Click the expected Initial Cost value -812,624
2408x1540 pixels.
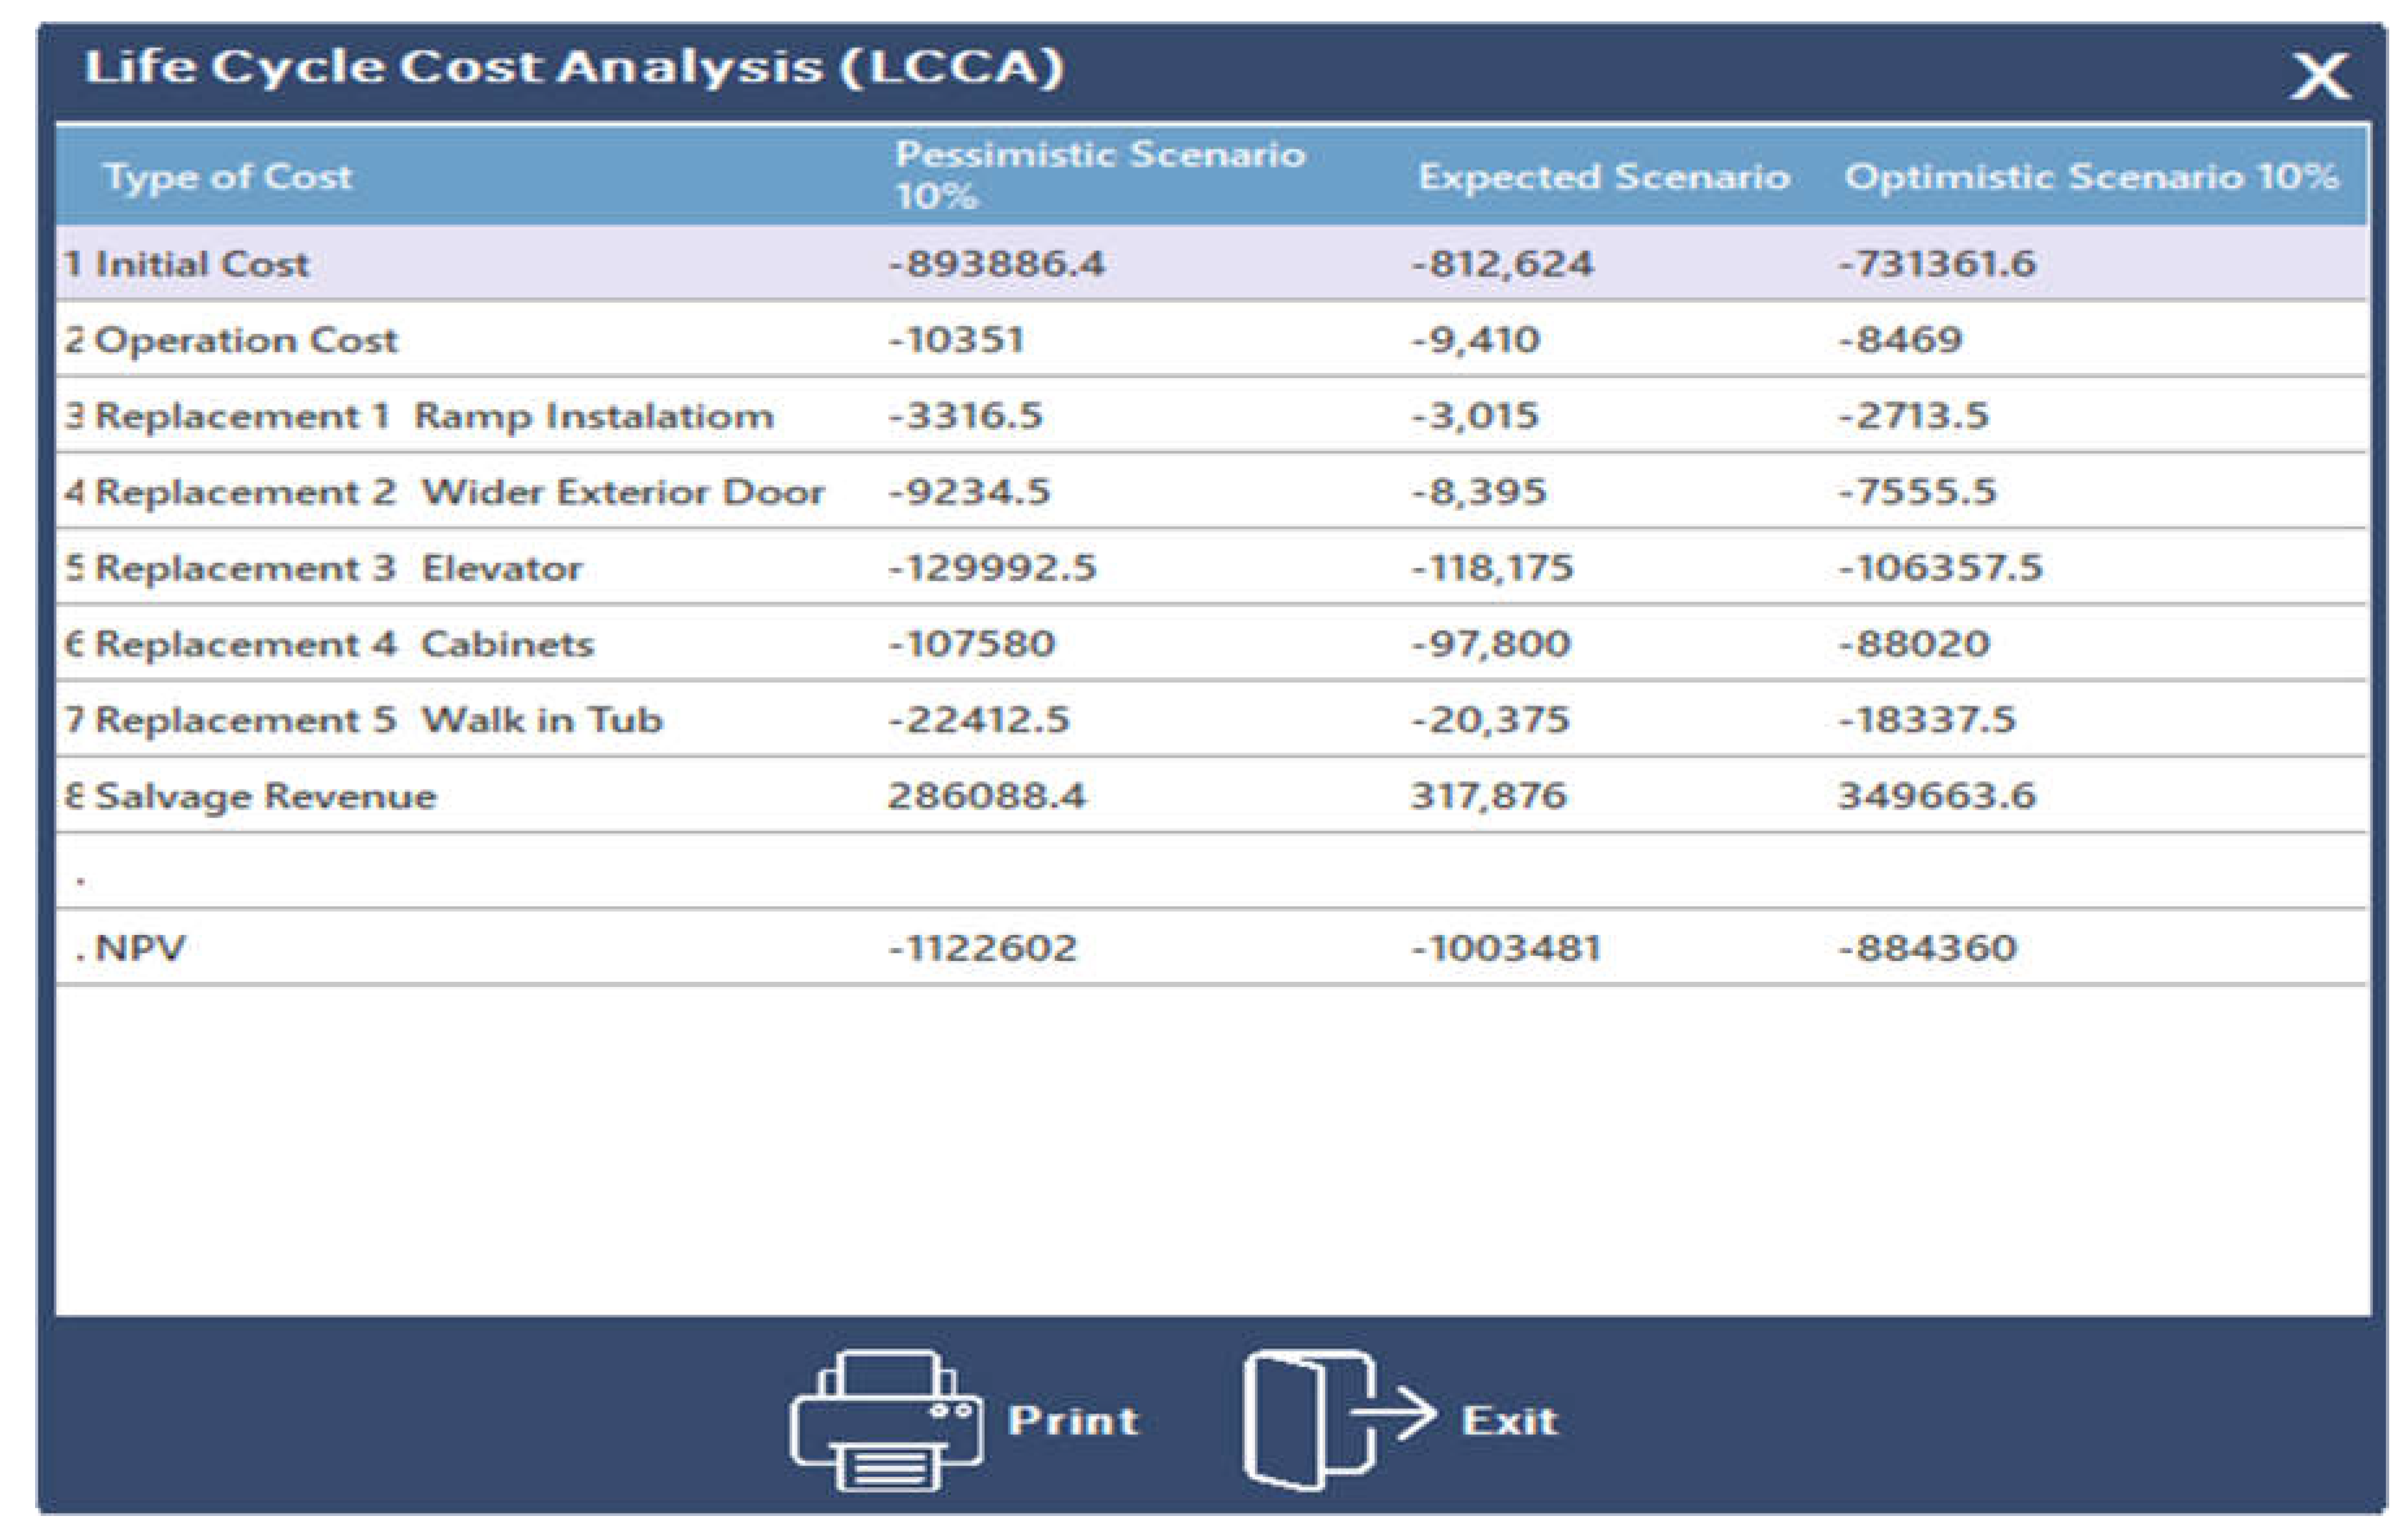click(x=1503, y=264)
